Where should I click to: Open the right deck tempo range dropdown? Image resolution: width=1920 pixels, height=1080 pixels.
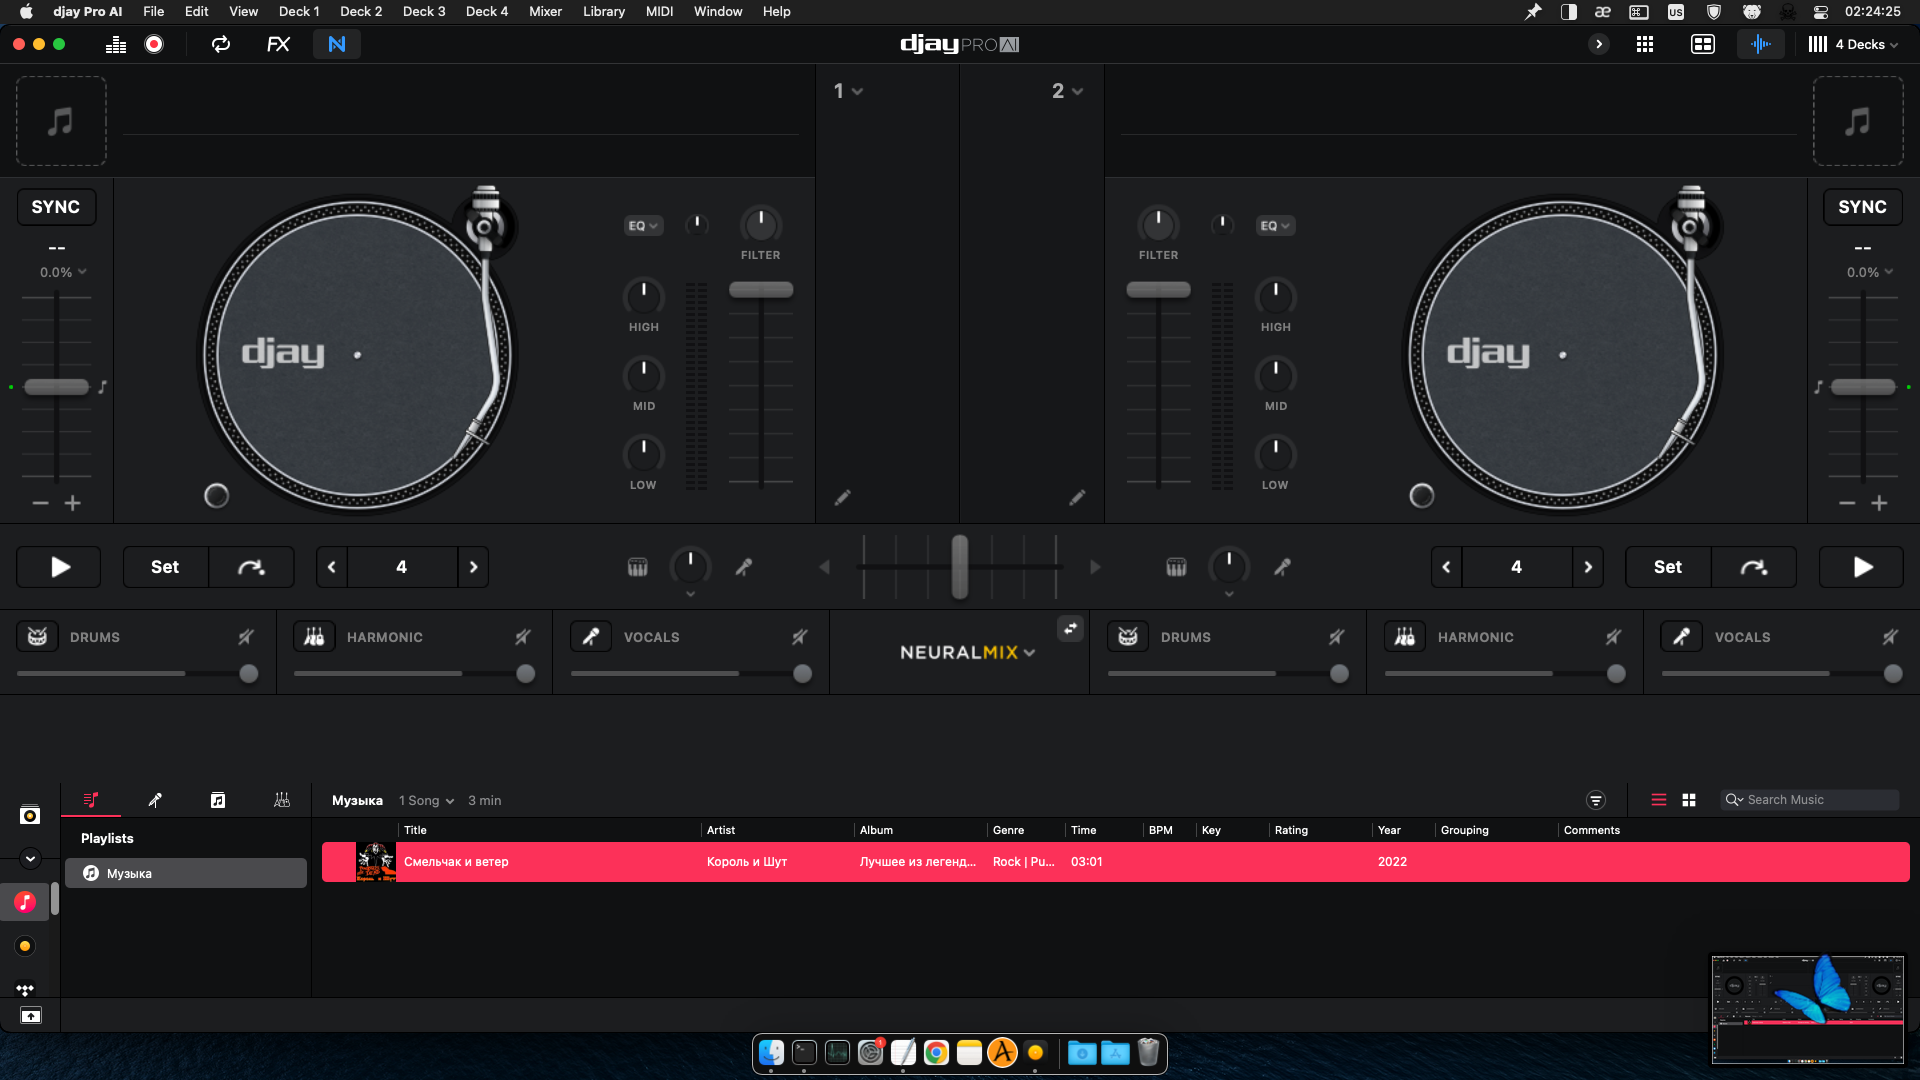coord(1870,272)
